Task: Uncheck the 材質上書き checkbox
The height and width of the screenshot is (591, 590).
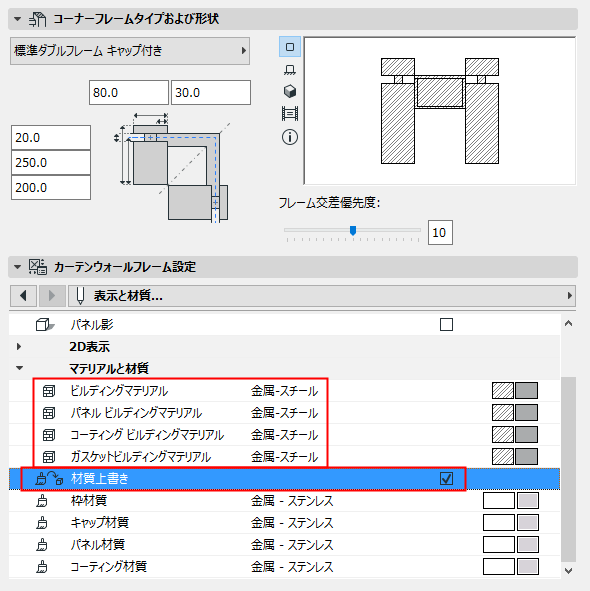Action: 446,479
